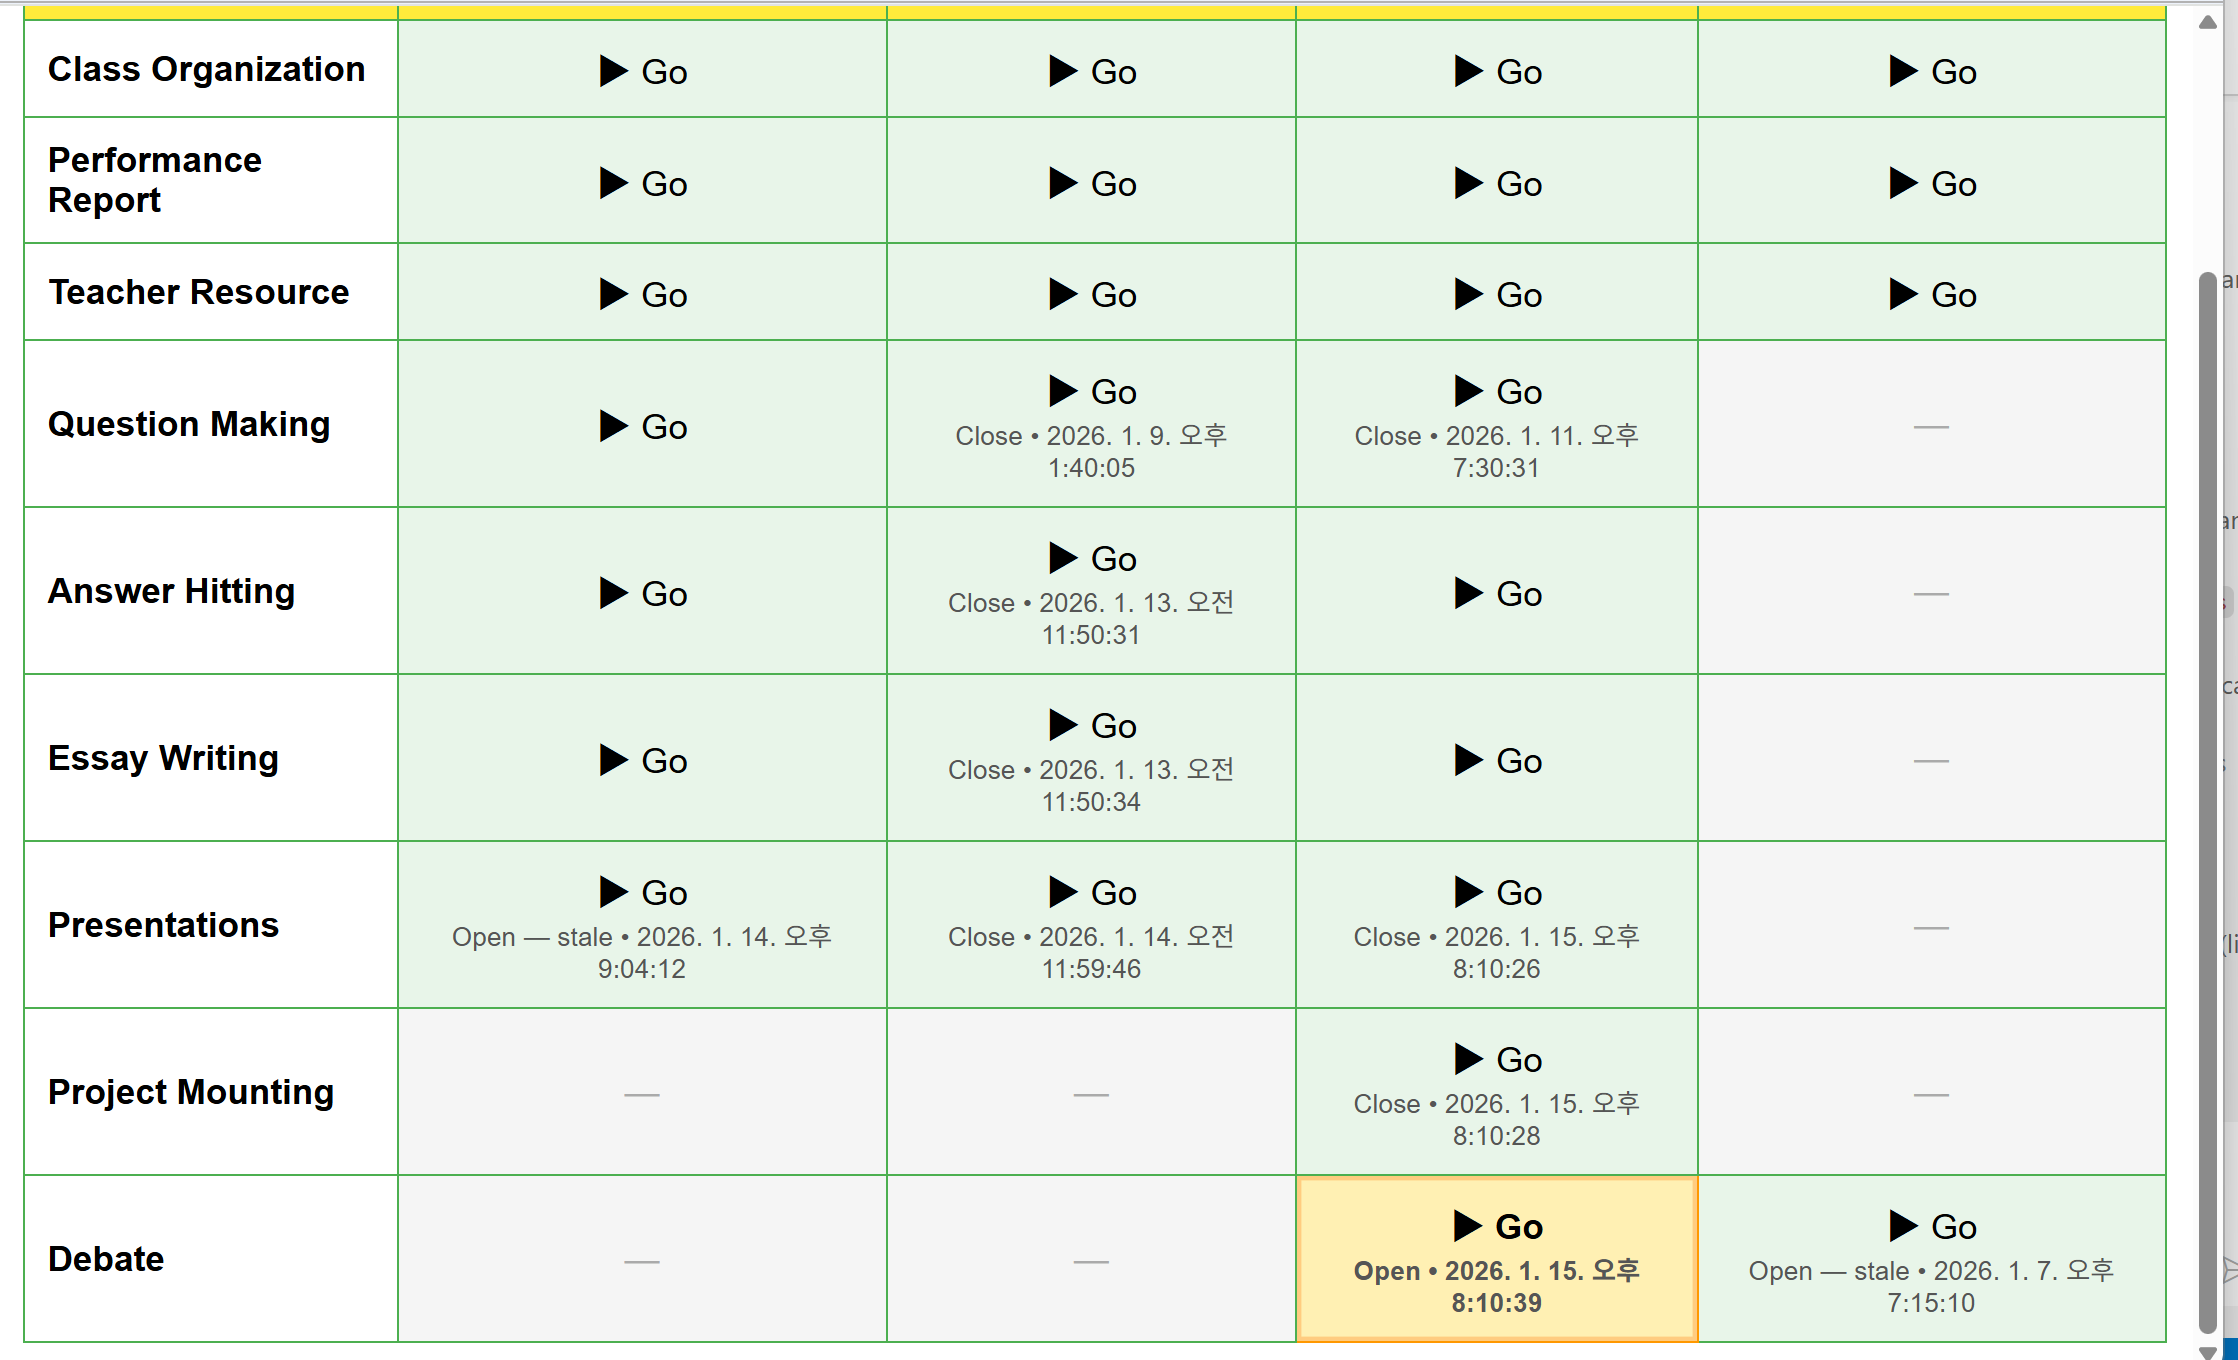2238x1360 pixels.
Task: Click the play icon above Question Making's 7:30:31 close time
Action: (1467, 391)
